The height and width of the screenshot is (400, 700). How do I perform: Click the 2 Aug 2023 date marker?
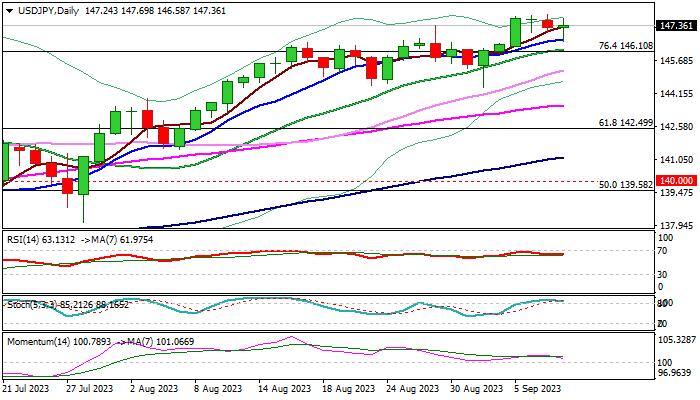(x=154, y=389)
